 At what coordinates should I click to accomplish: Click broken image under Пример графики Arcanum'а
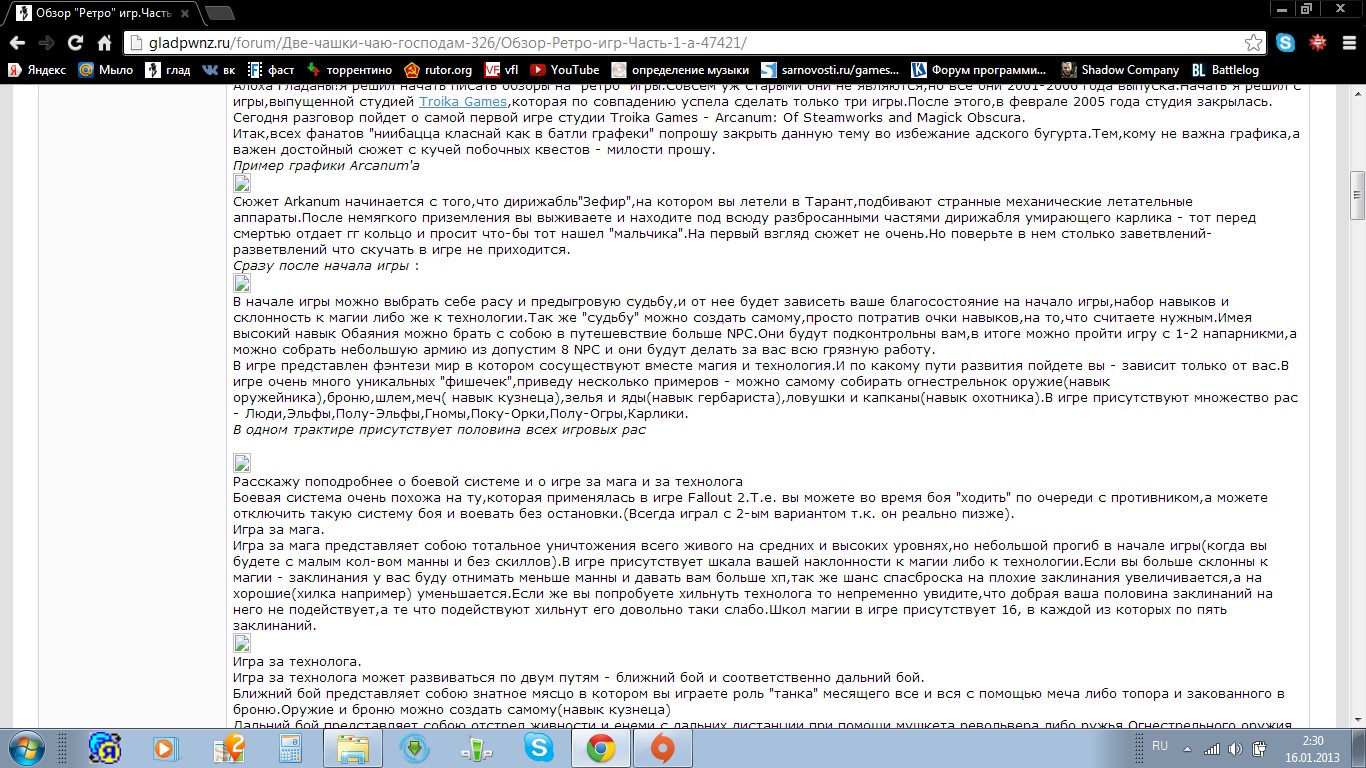pyautogui.click(x=242, y=183)
